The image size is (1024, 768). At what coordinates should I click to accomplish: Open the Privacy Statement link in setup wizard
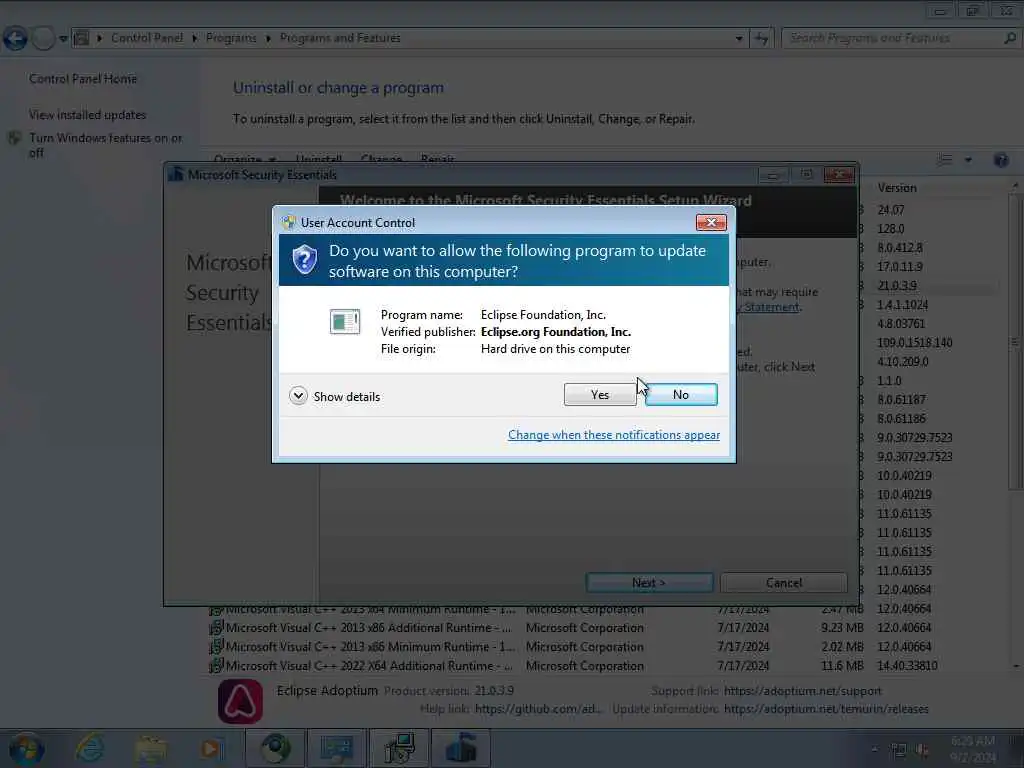(x=771, y=307)
